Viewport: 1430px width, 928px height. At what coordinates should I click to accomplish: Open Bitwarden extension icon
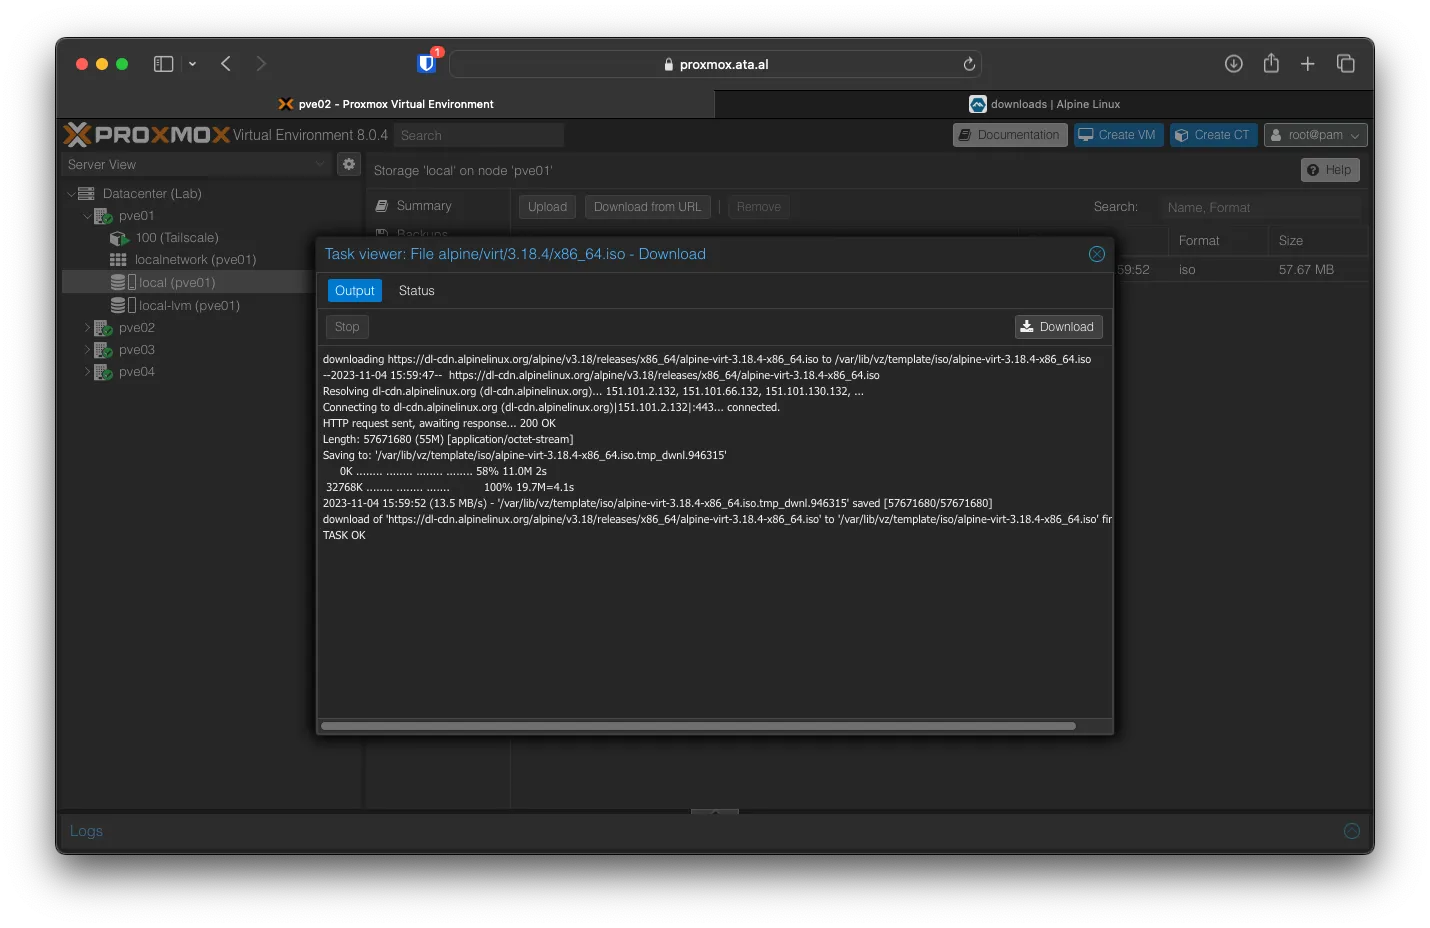click(x=427, y=63)
